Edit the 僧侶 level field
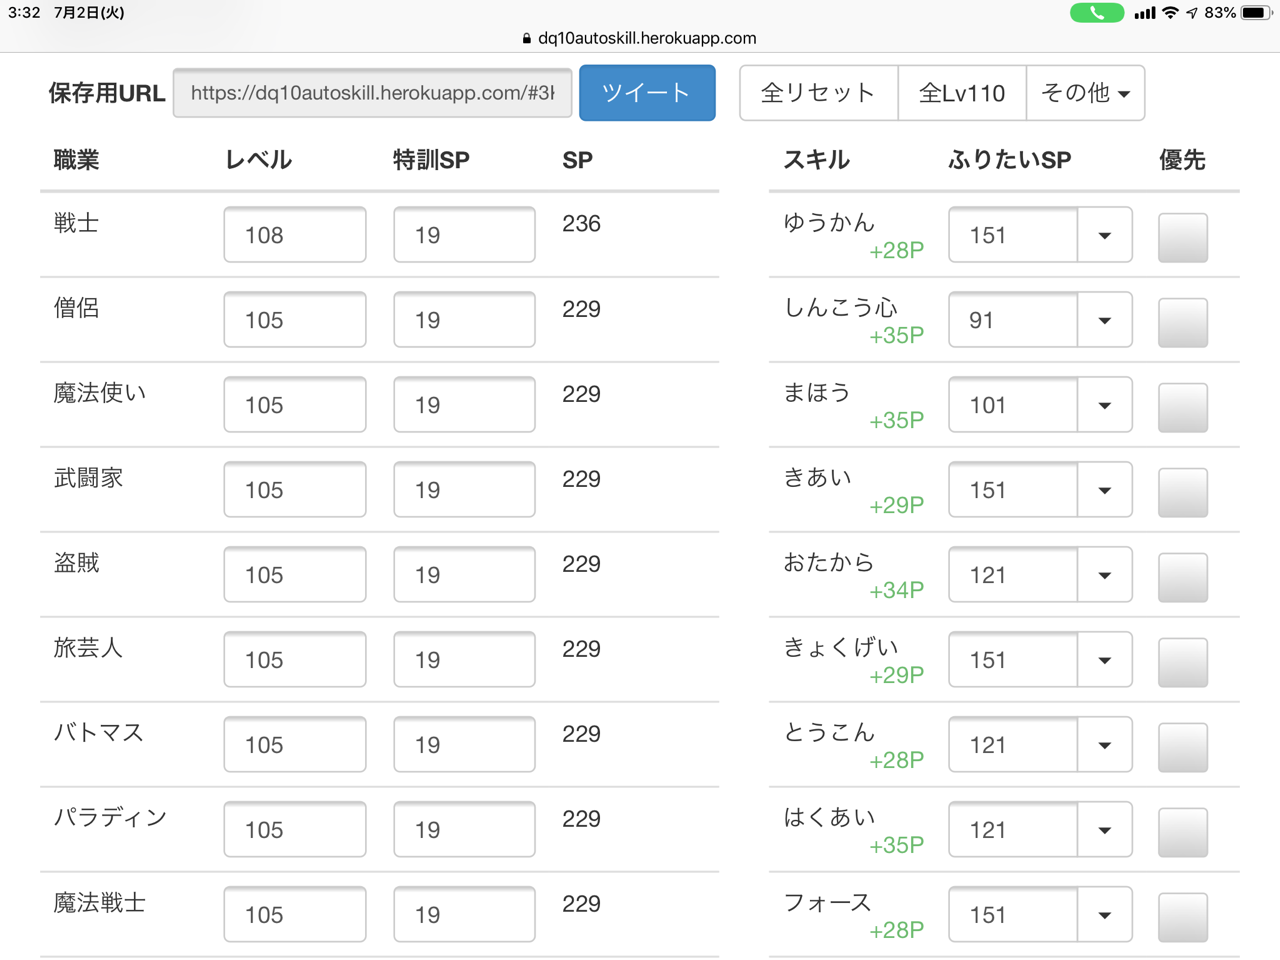The image size is (1280, 960). coord(295,320)
